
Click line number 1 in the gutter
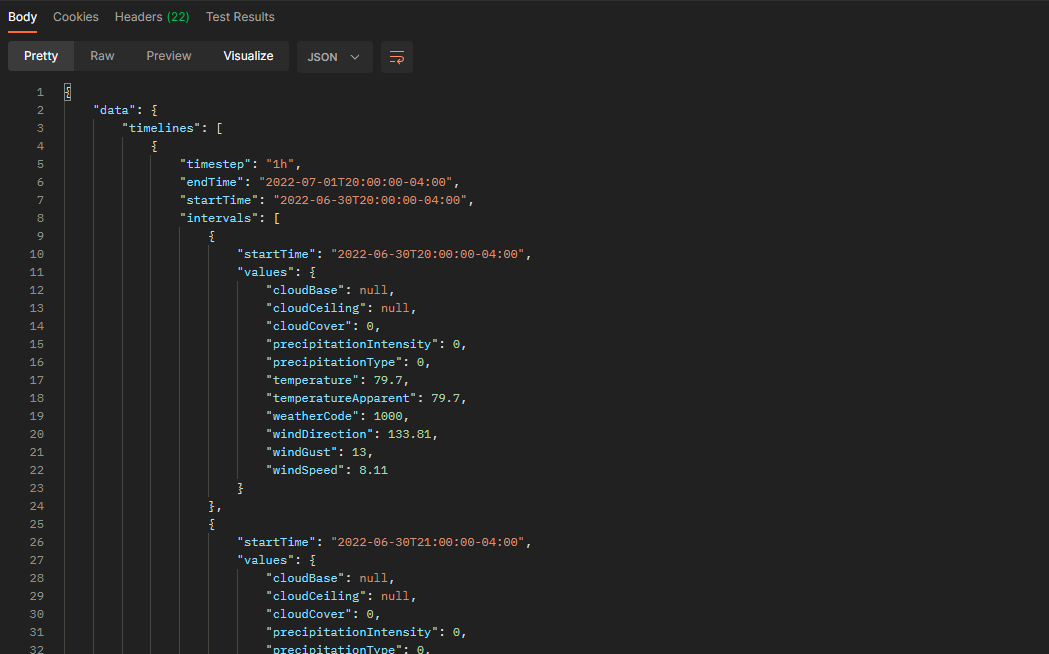40,92
